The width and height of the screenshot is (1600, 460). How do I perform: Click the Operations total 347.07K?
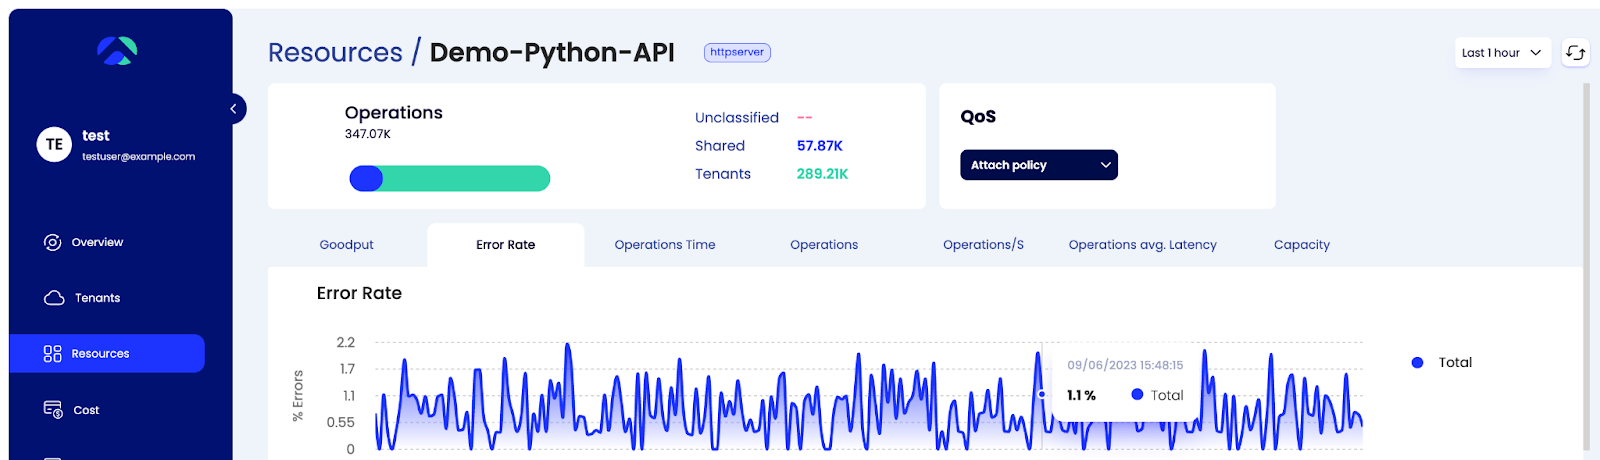(368, 134)
